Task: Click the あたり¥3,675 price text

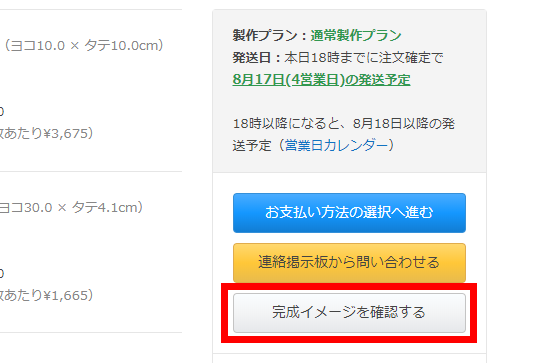Action: (46, 133)
